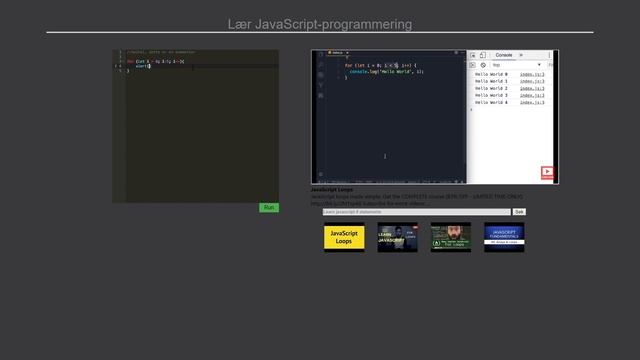The image size is (640, 360).
Task: Click the 'JavaScript Loops' video title text
Action: point(332,190)
